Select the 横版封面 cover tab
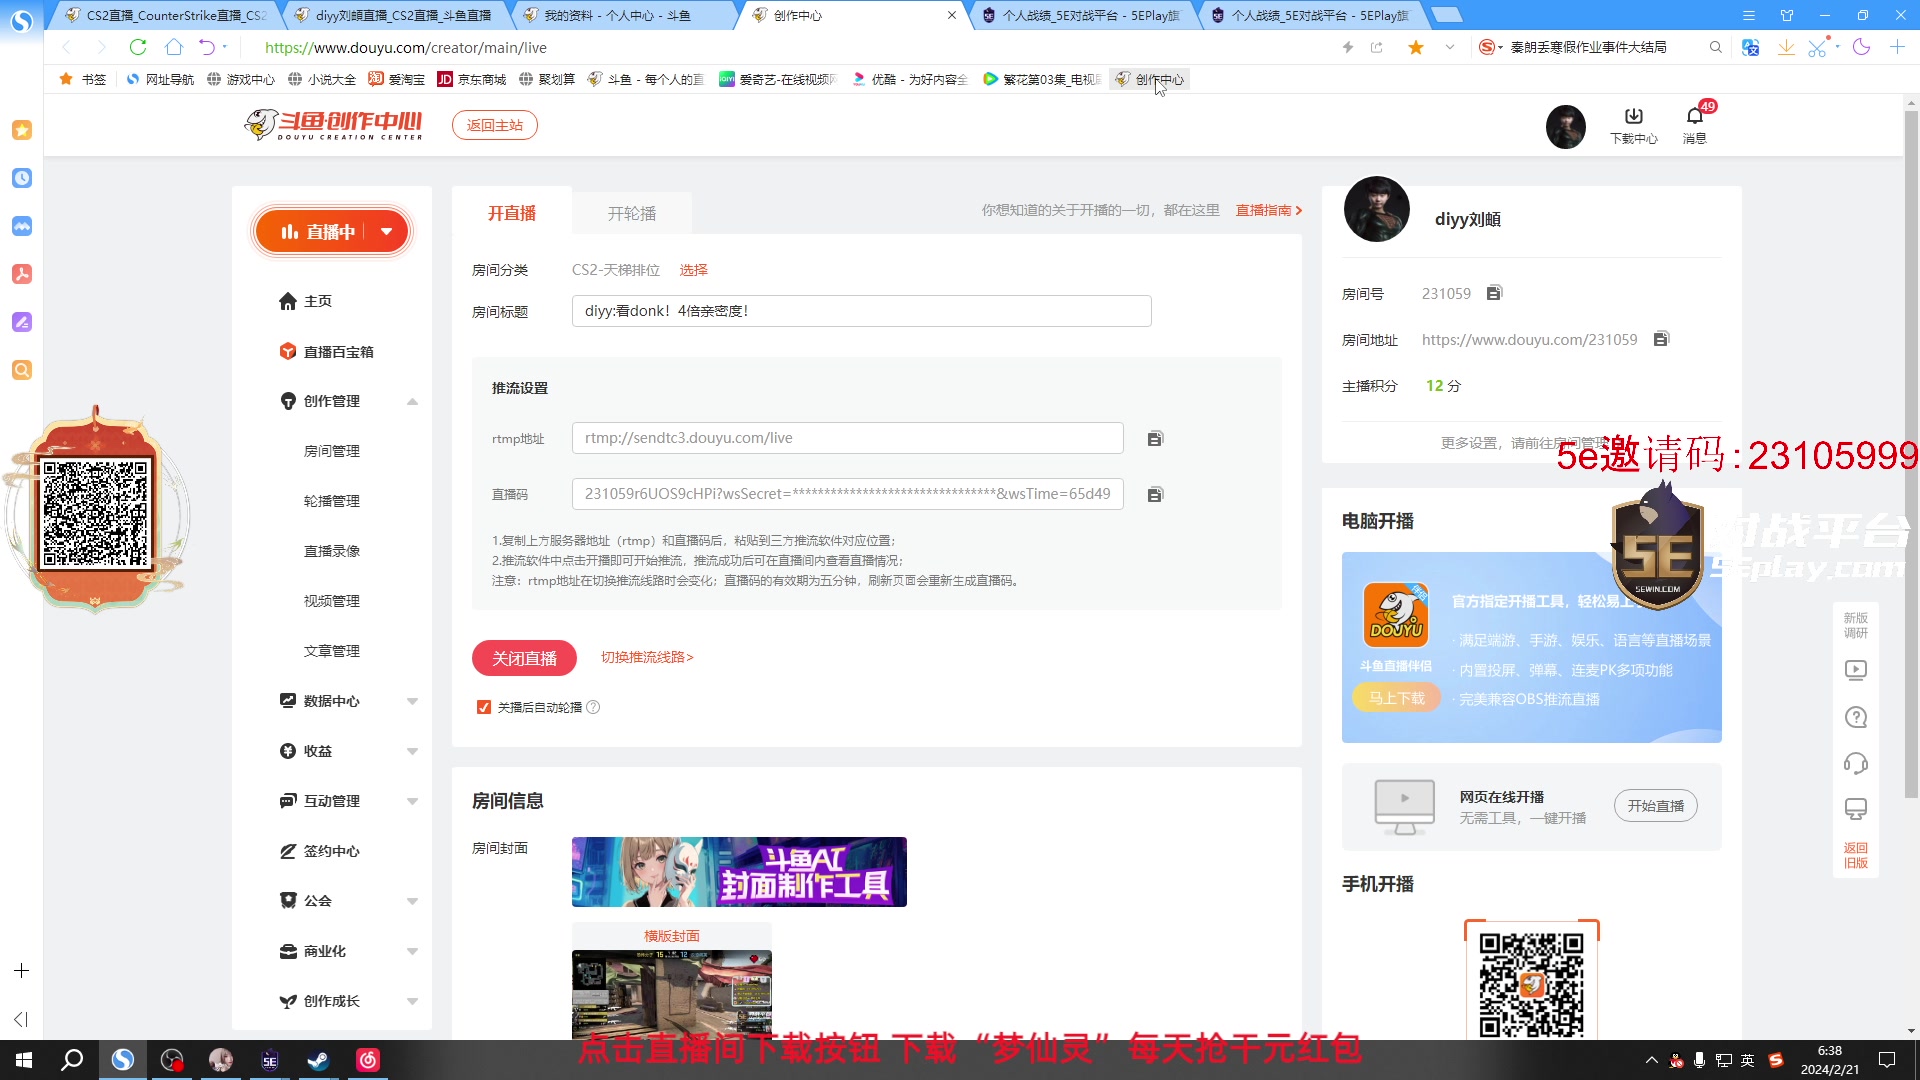The image size is (1920, 1080). [x=670, y=935]
